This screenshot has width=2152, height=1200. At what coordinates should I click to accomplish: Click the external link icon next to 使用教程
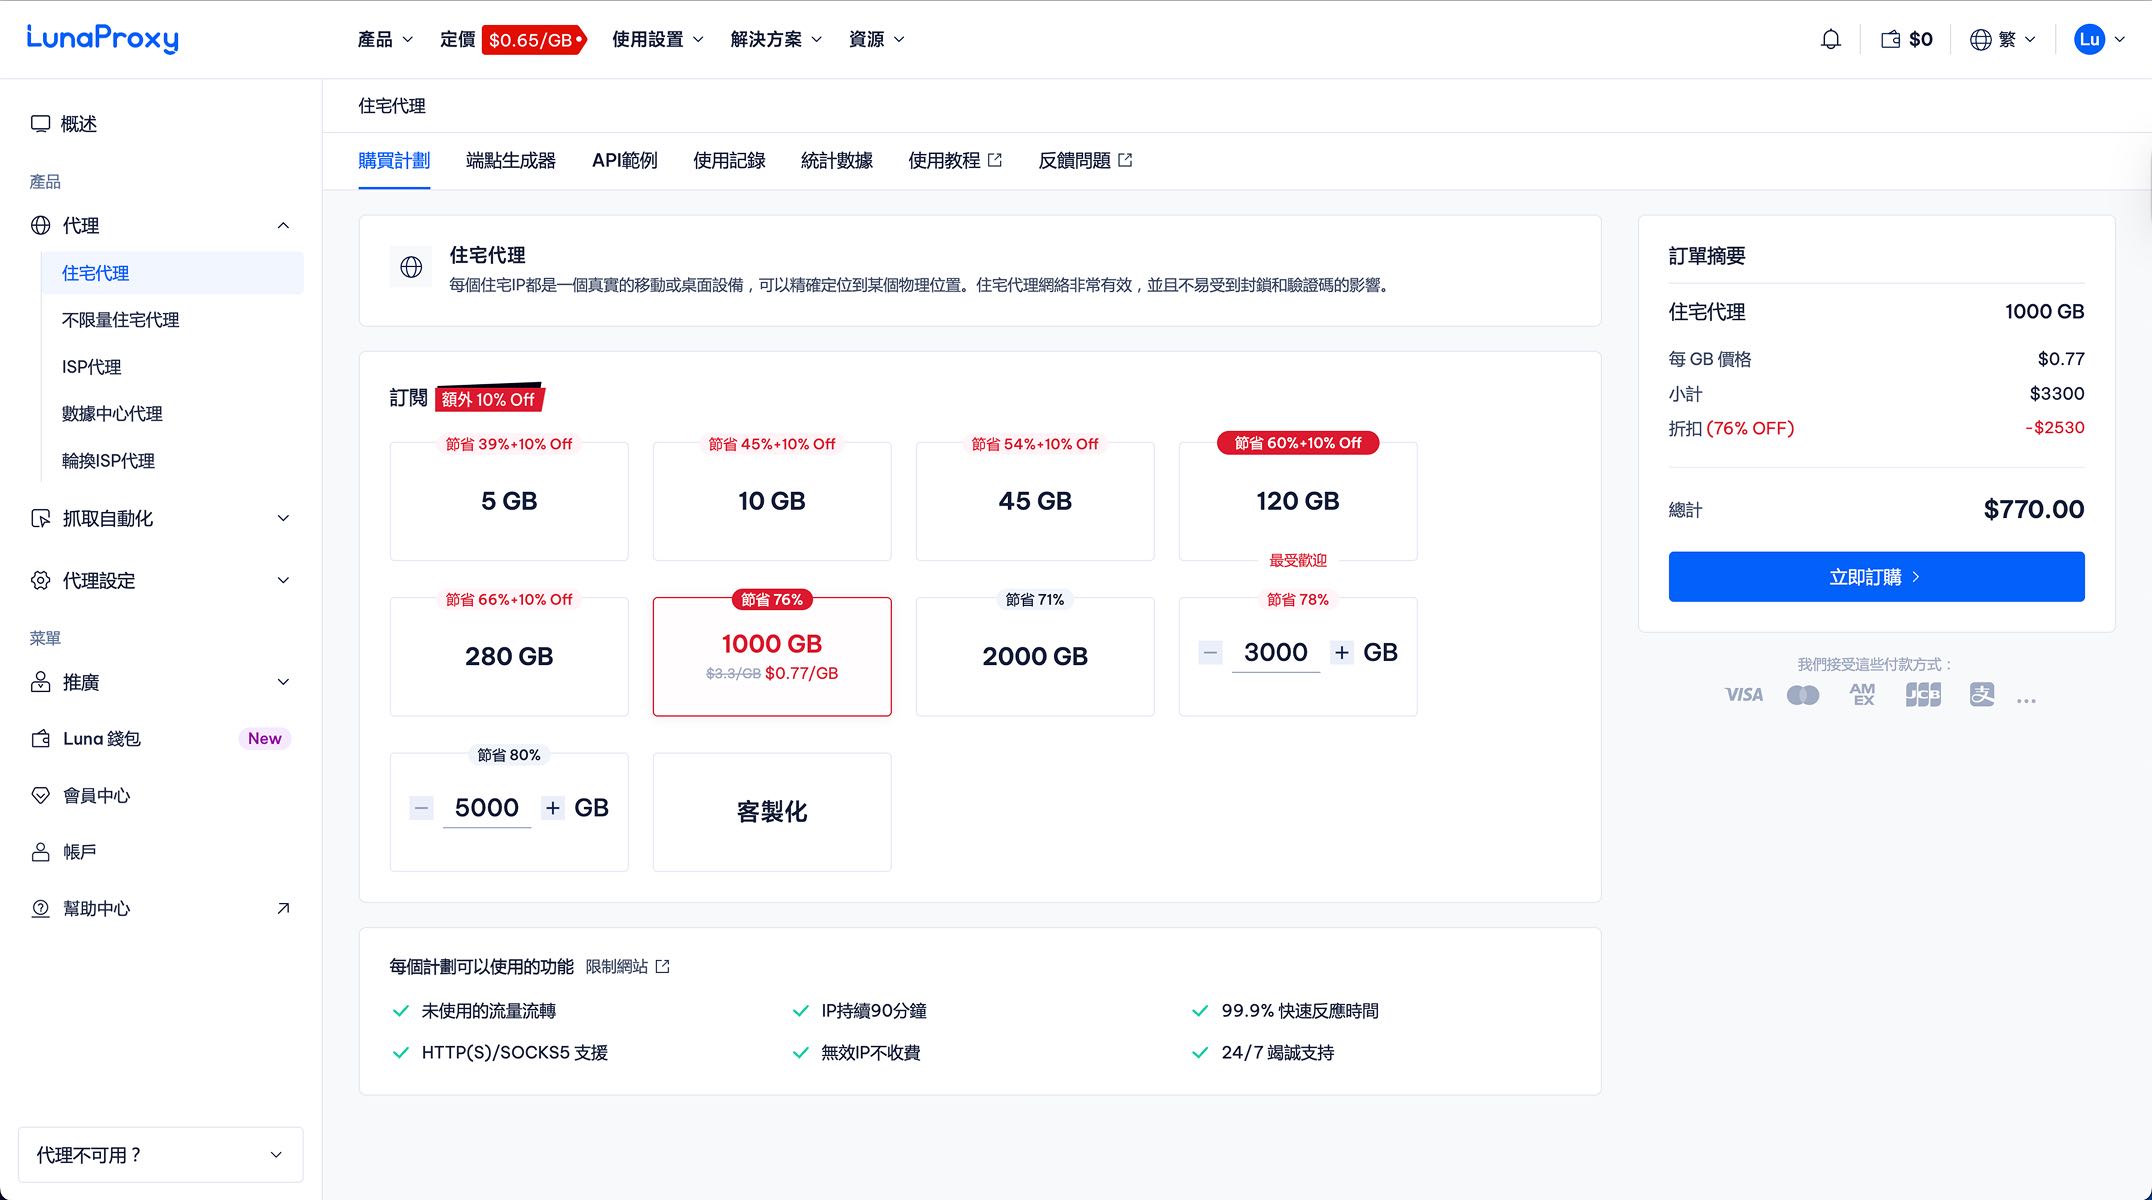tap(995, 160)
